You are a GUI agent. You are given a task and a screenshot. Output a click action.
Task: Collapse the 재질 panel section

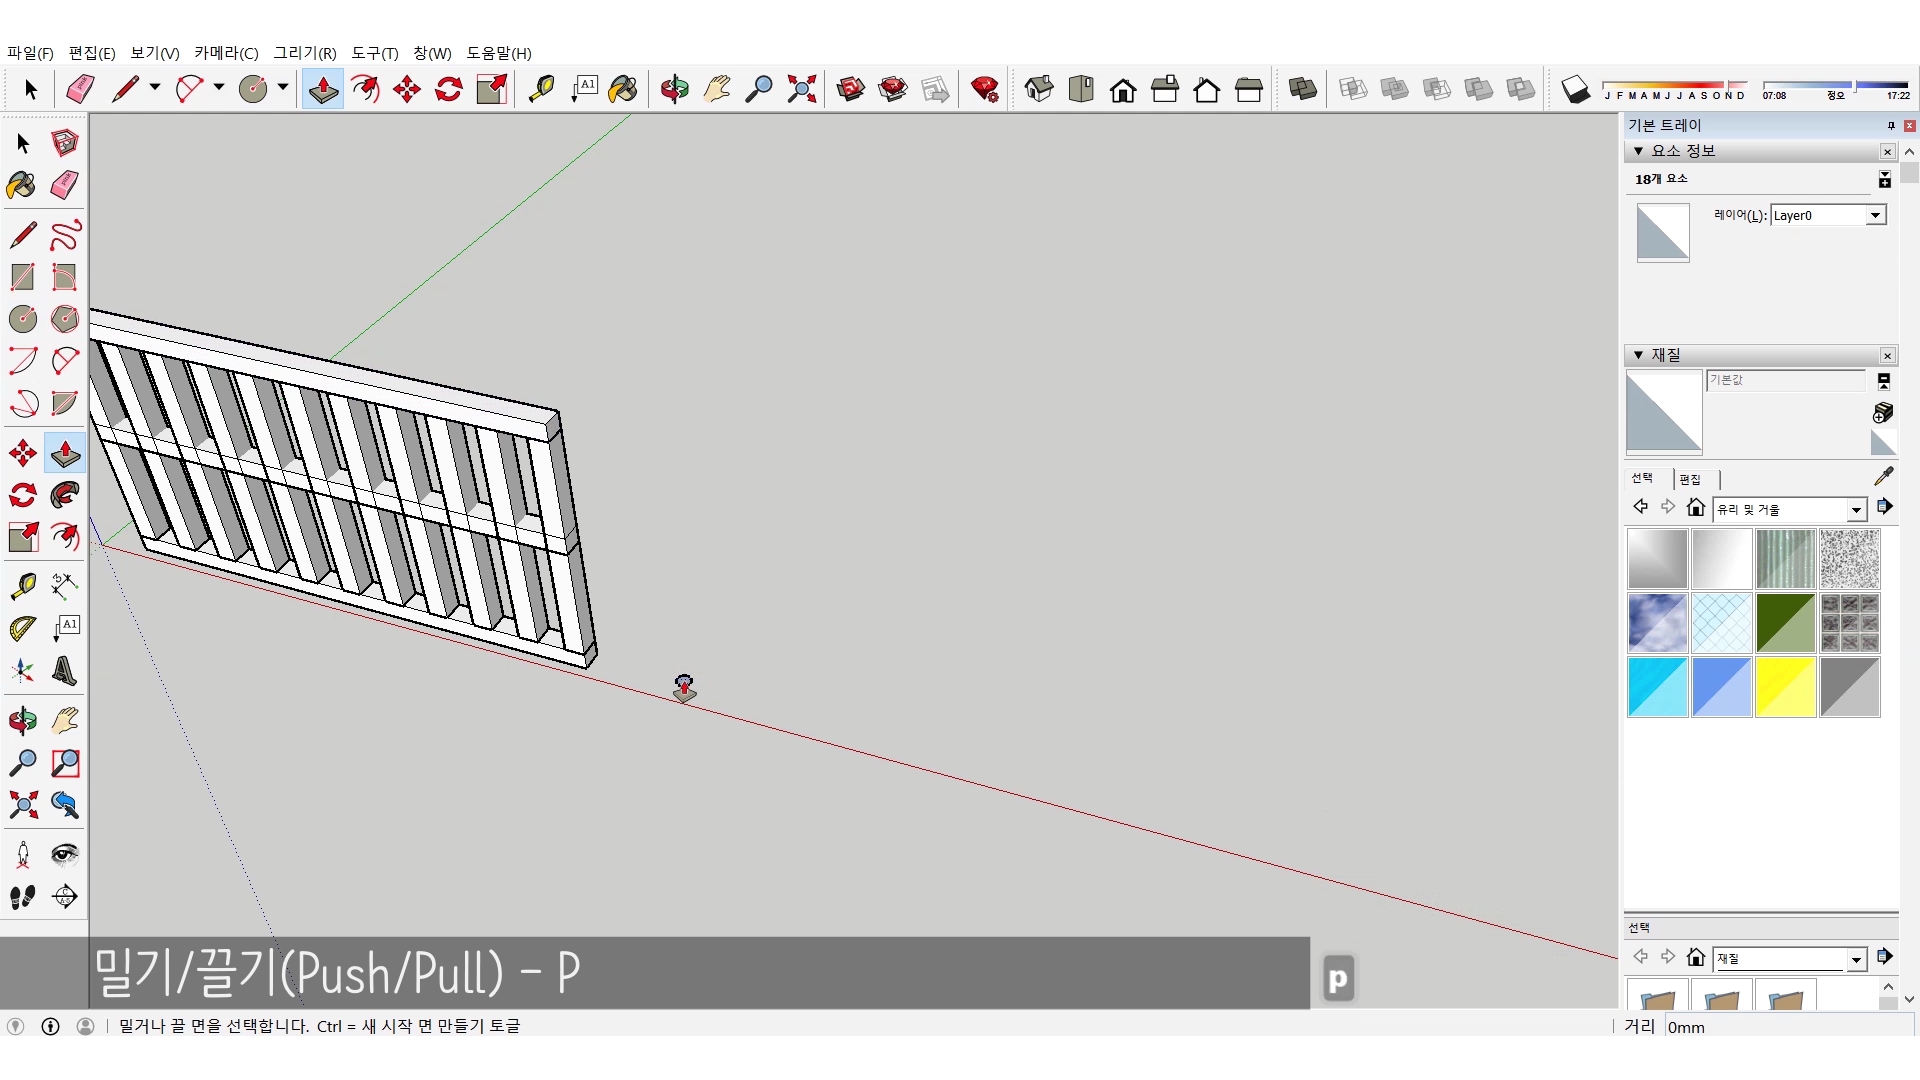1638,355
